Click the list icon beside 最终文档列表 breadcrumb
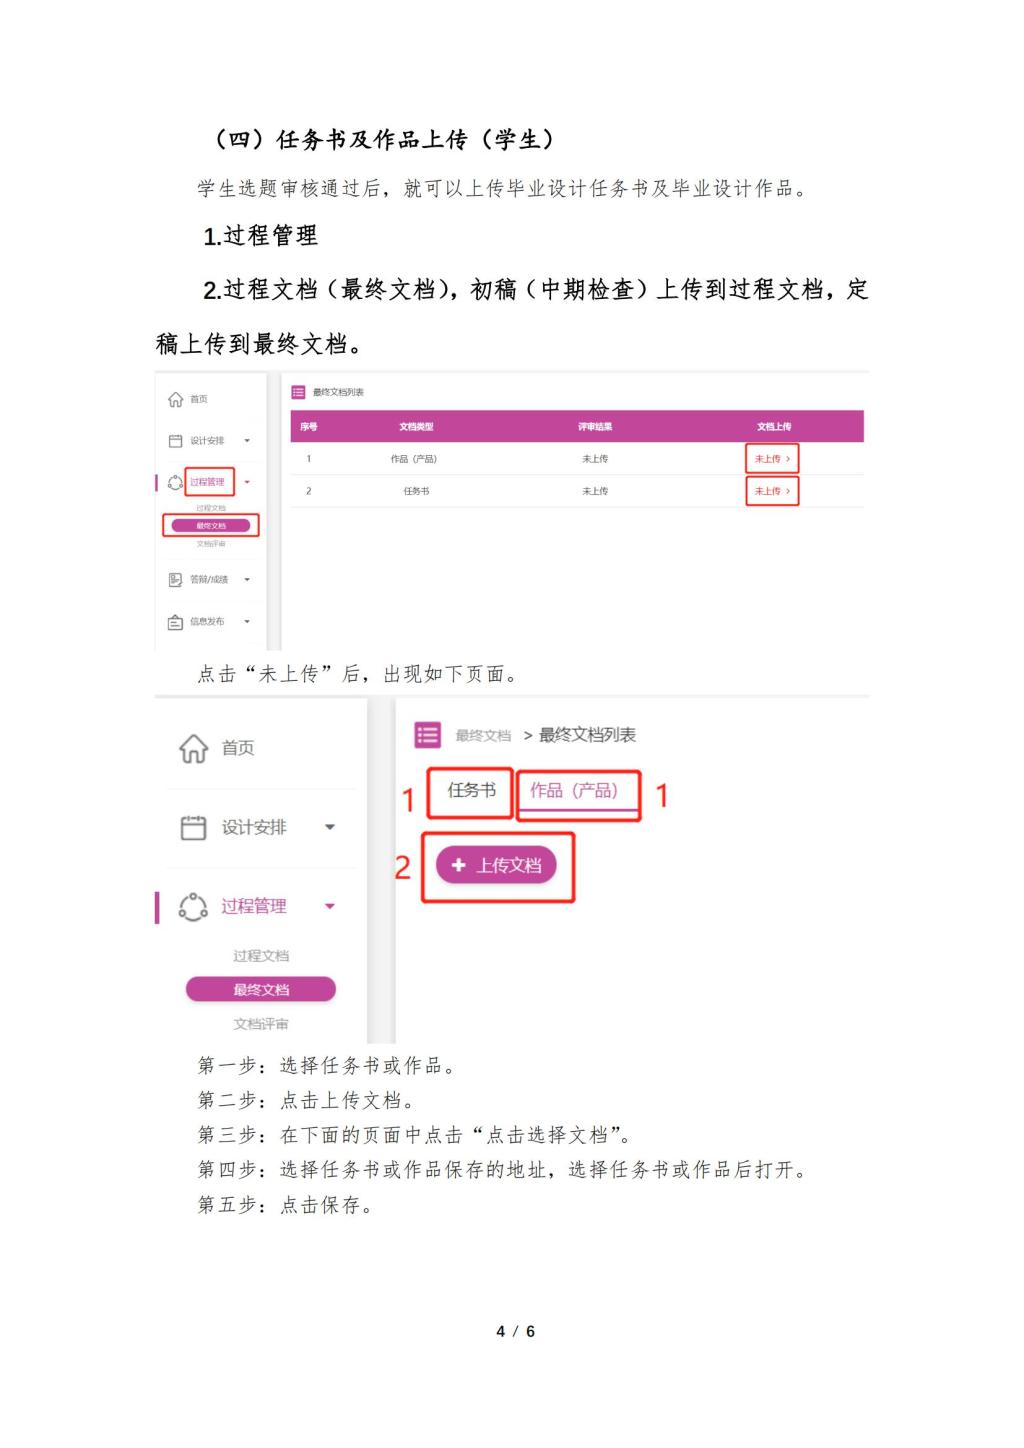This screenshot has width=1024, height=1448. coord(427,735)
